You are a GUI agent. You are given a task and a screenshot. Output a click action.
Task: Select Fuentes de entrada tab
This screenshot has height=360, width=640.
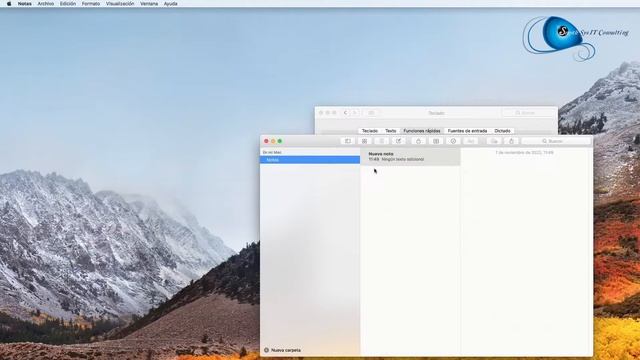pyautogui.click(x=467, y=131)
